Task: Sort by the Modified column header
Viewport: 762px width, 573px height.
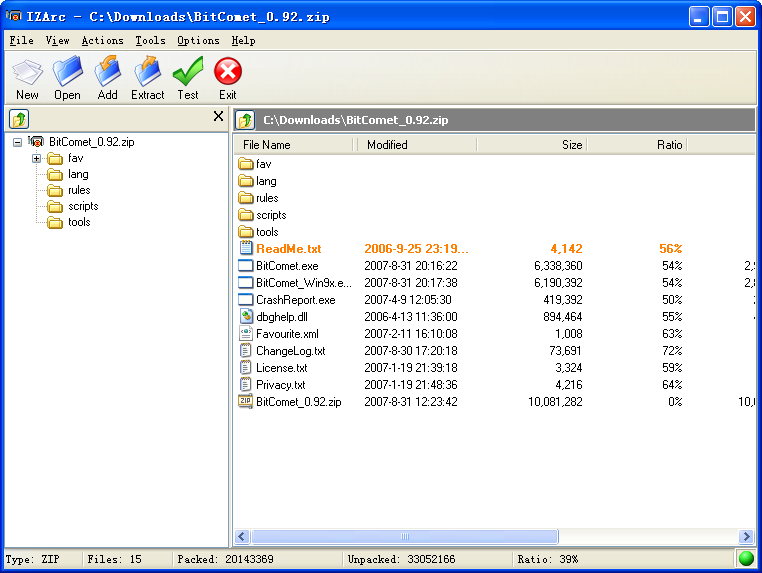Action: 417,145
